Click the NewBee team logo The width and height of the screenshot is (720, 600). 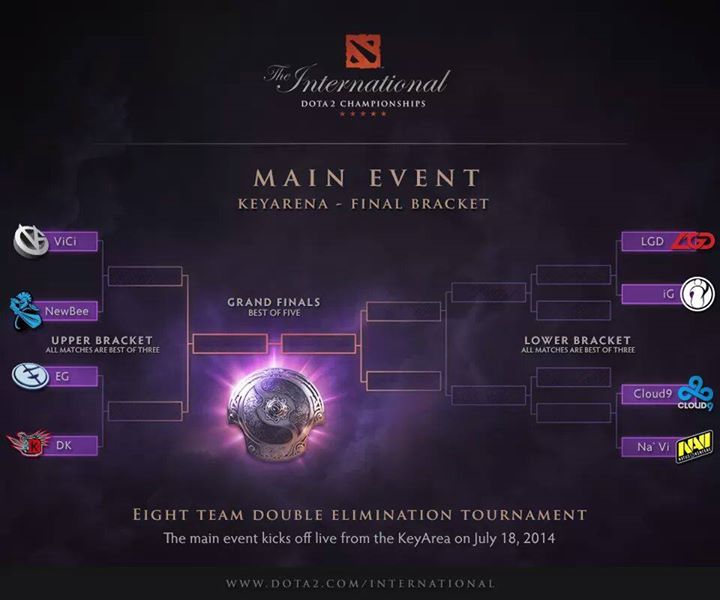28,309
